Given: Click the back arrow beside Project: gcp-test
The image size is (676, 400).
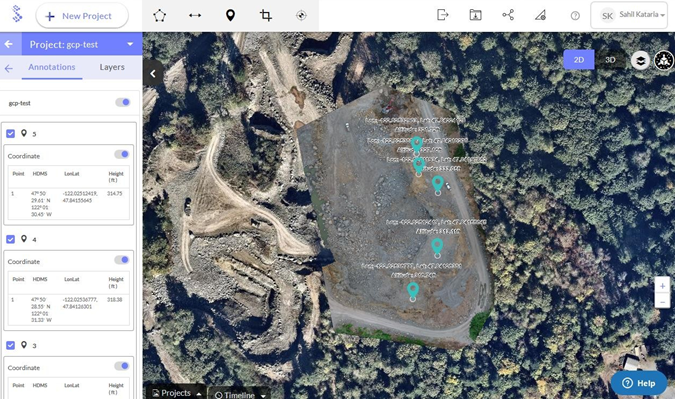Looking at the screenshot, I should pos(9,44).
